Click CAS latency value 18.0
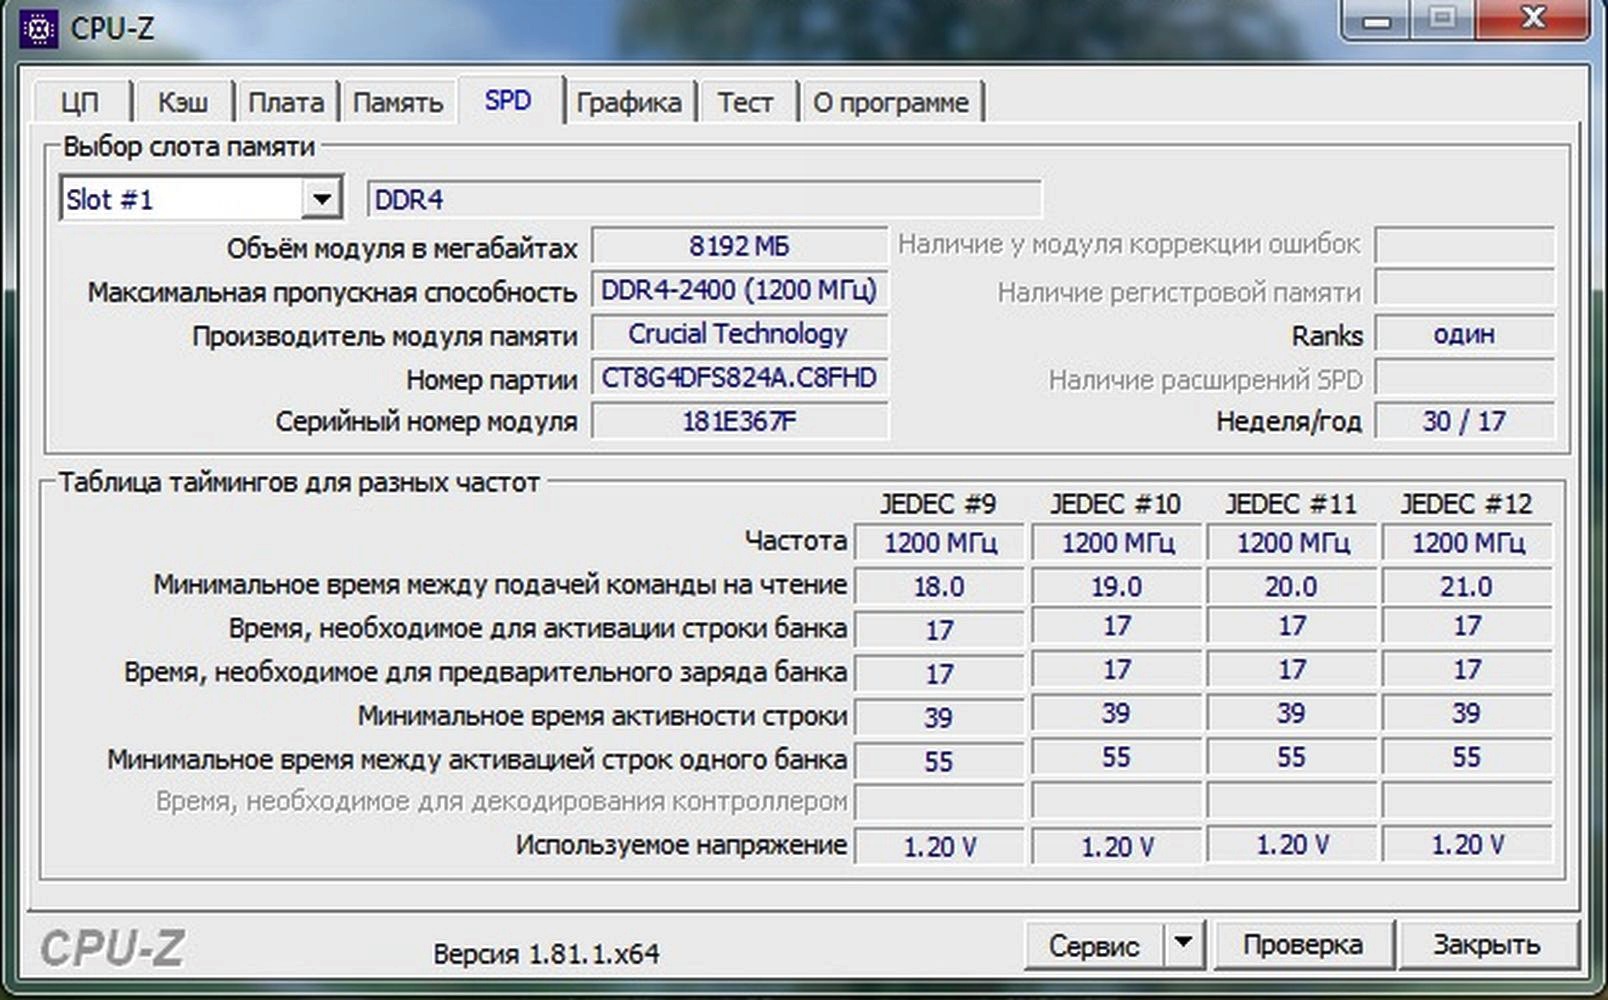1608x1000 pixels. [x=940, y=587]
